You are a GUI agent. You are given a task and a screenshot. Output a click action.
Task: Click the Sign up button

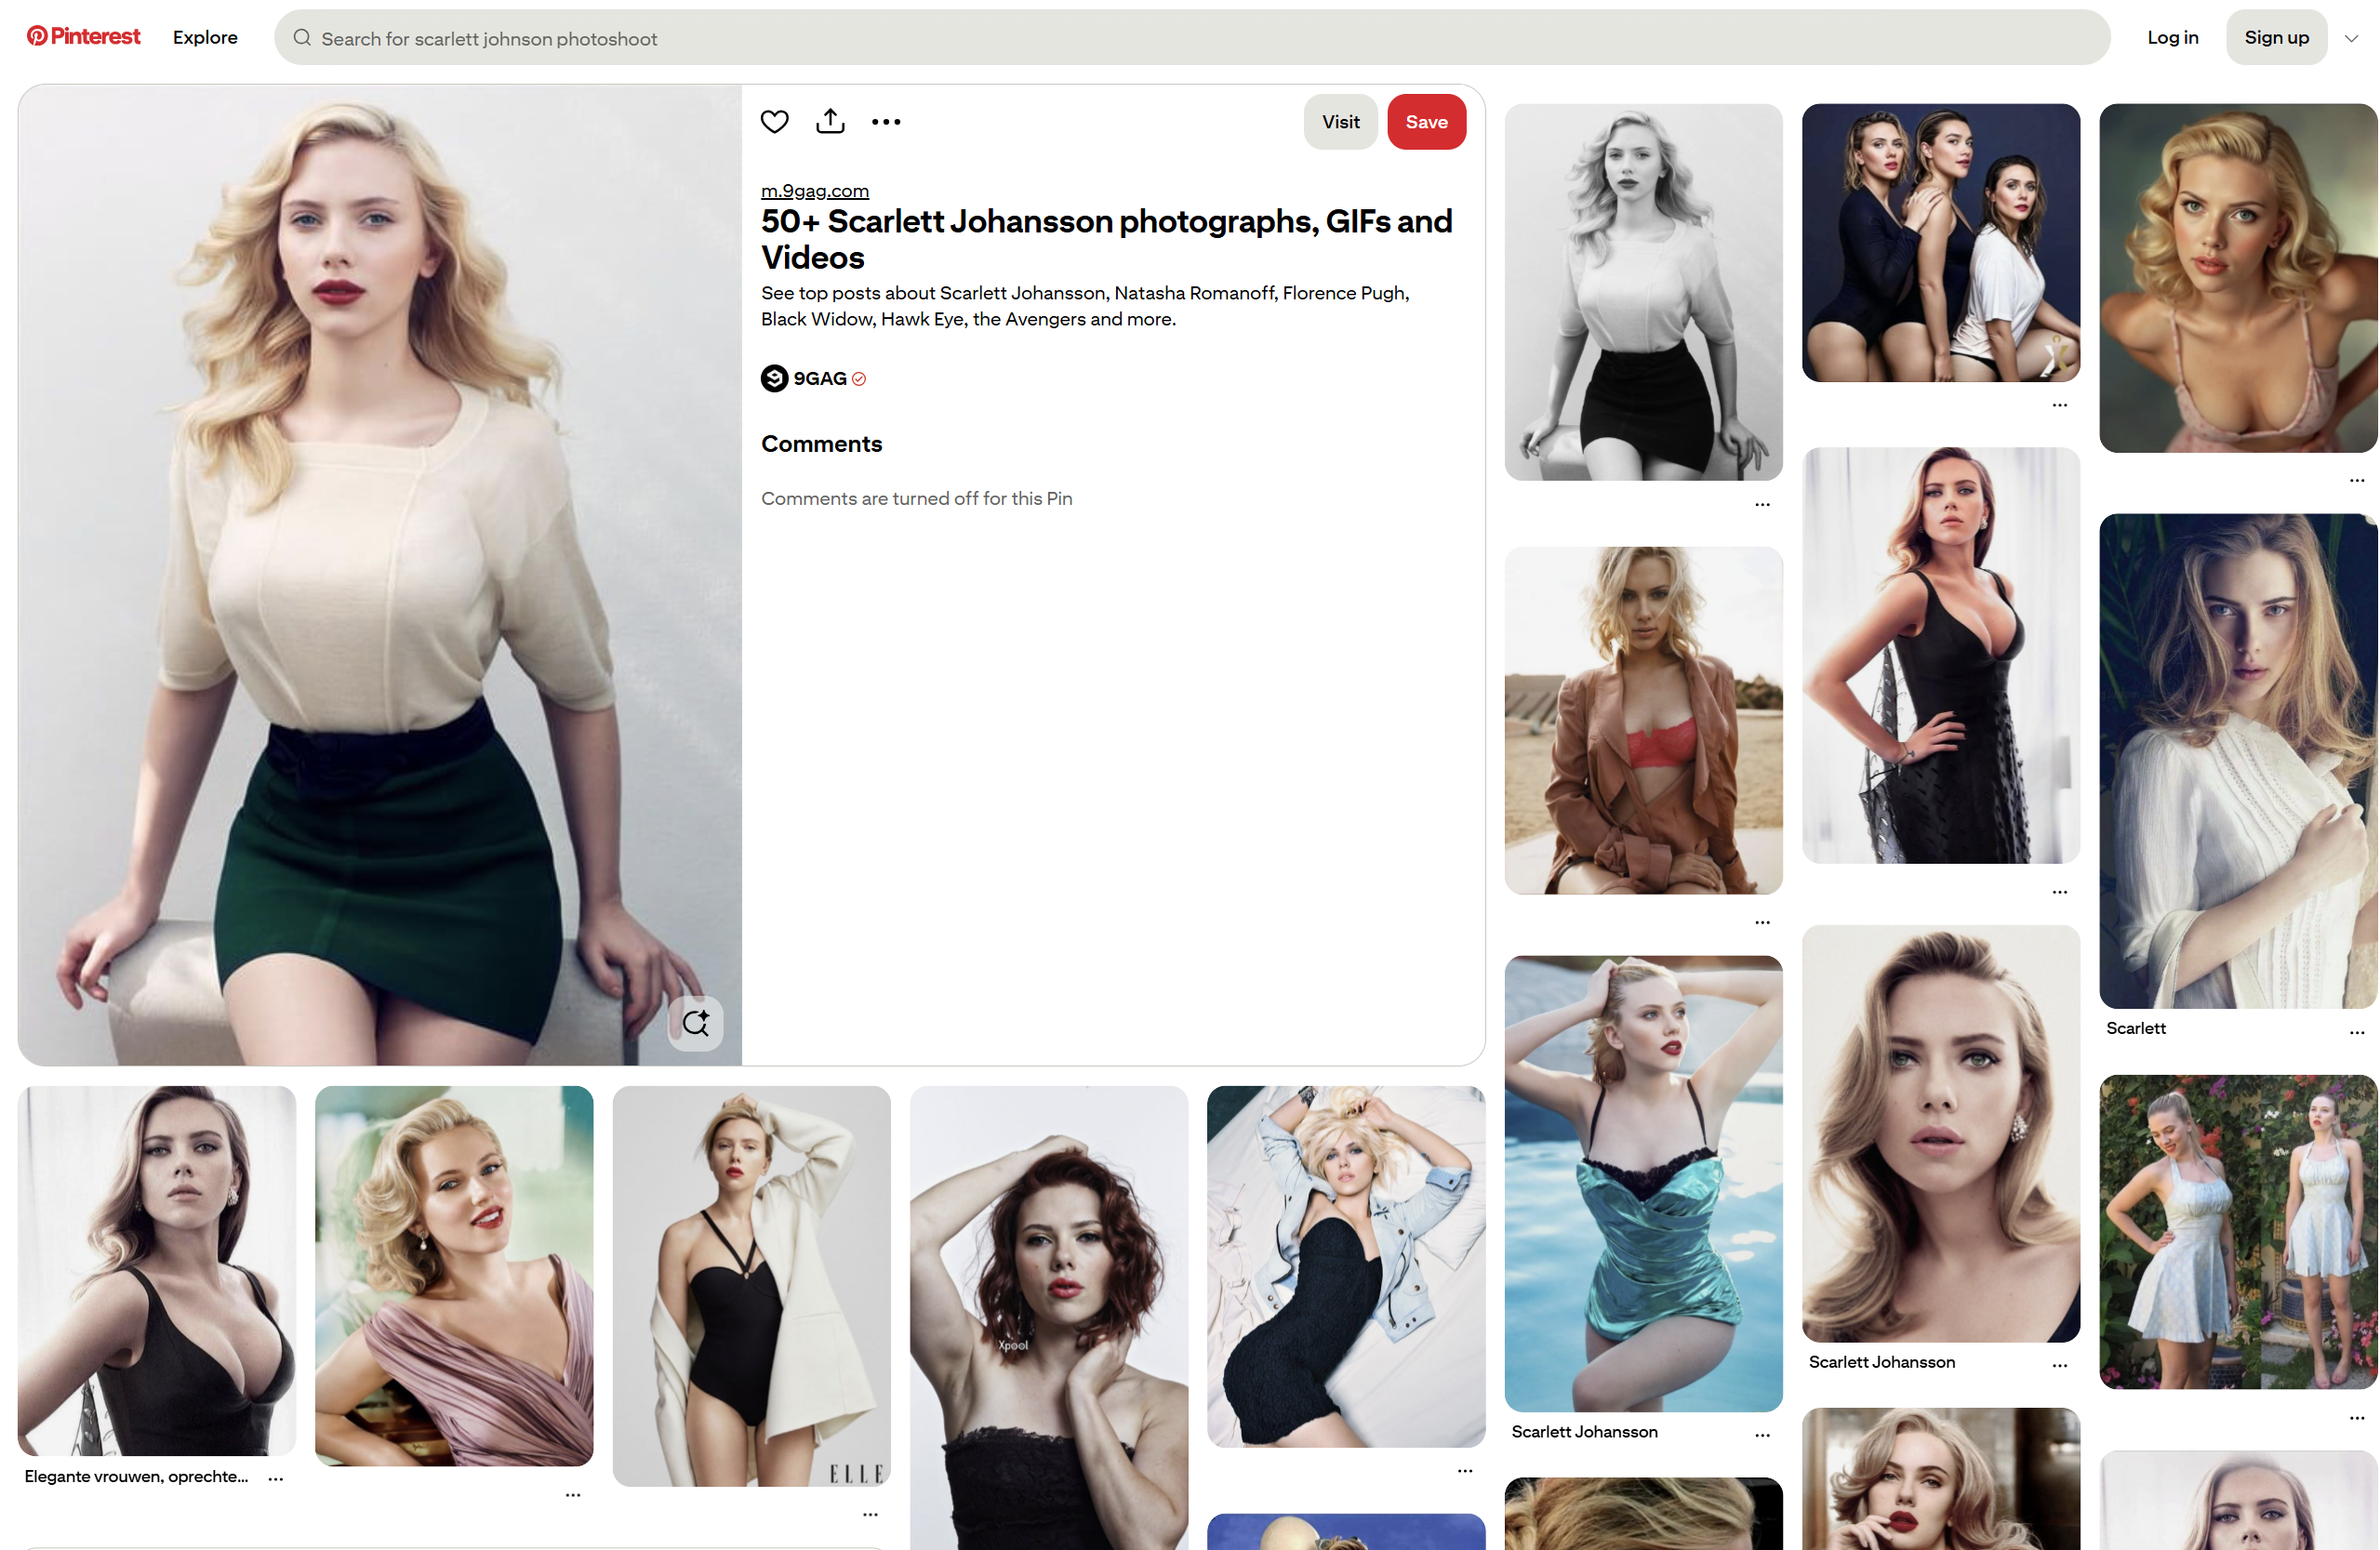[x=2276, y=37]
